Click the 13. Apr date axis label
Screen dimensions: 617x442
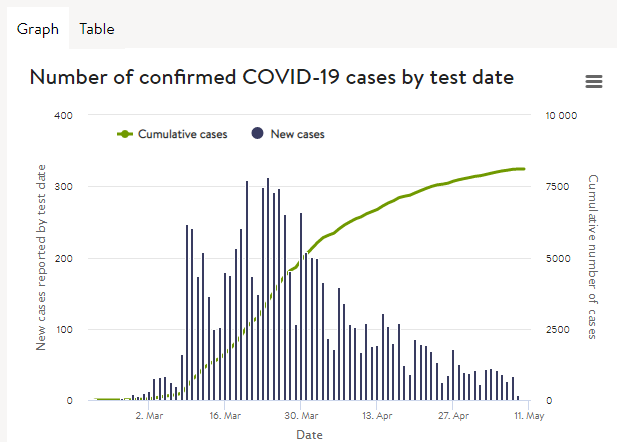[x=377, y=416]
